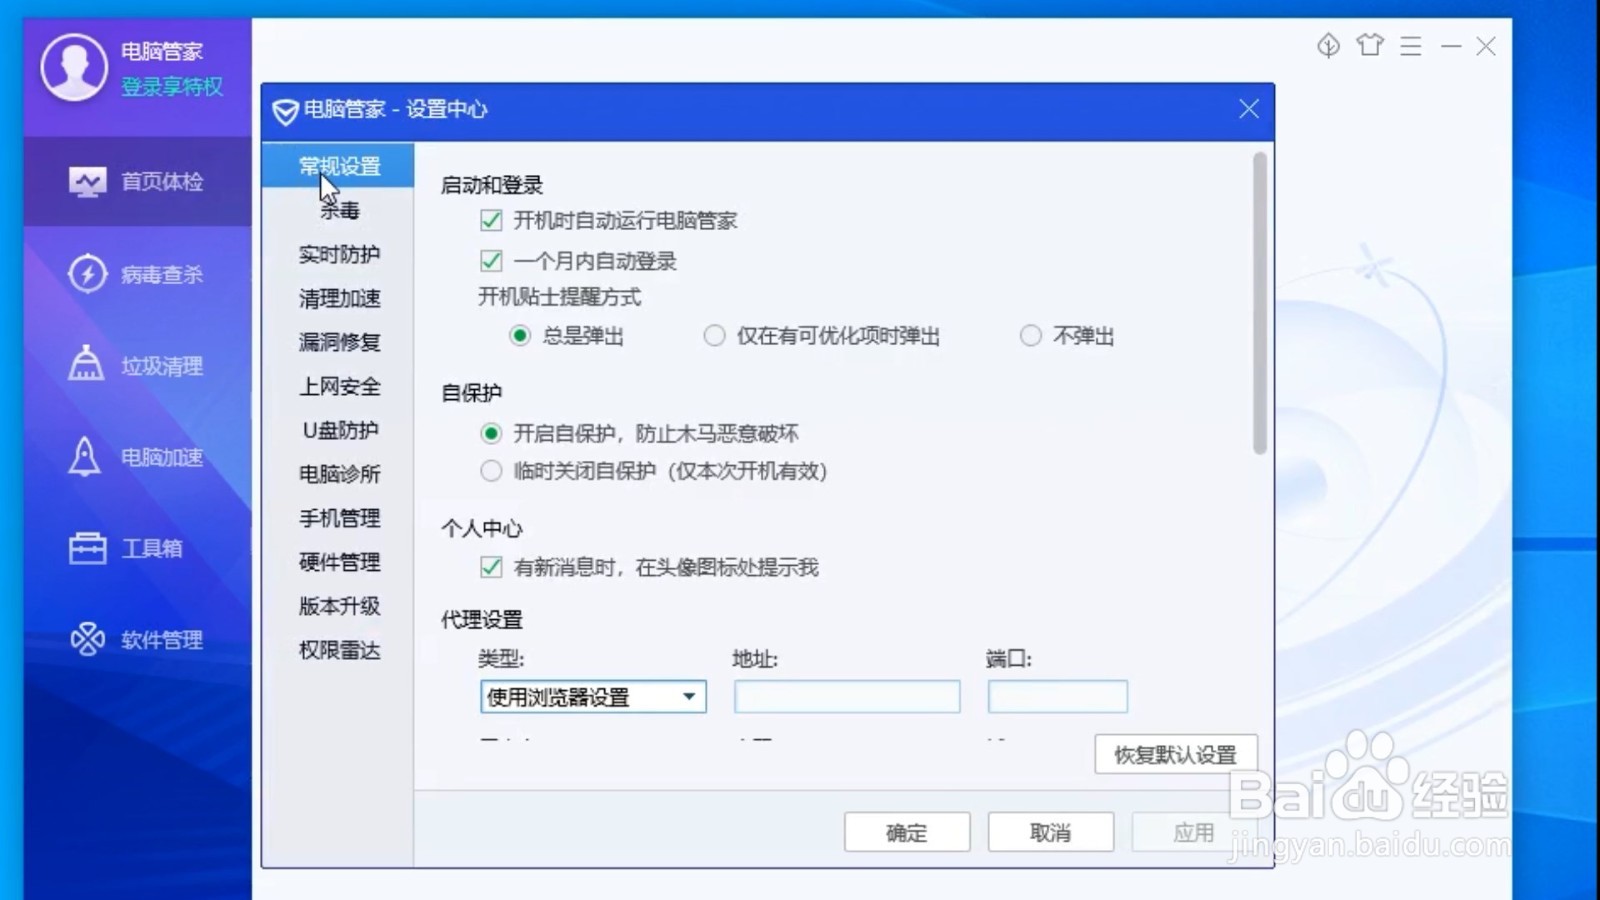Click the 地址 proxy input field

(x=847, y=697)
